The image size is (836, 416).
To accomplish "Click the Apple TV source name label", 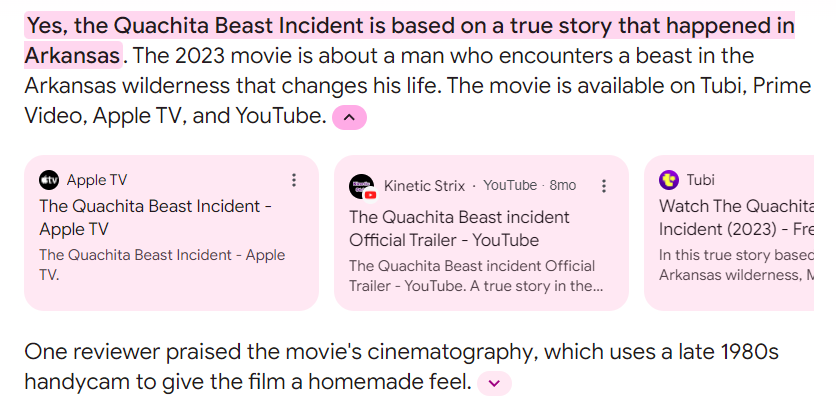I will point(97,180).
